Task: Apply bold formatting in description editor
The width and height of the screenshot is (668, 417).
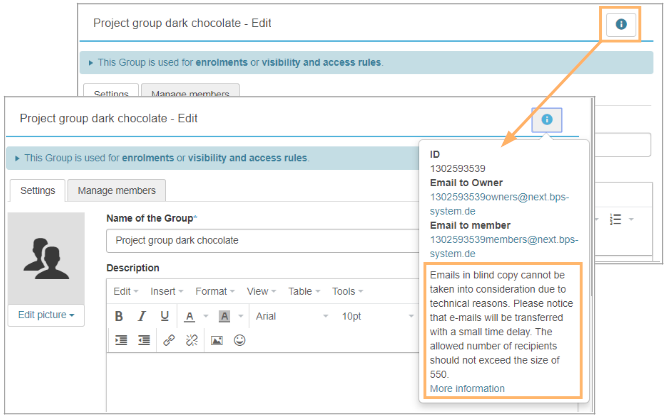Action: click(119, 316)
